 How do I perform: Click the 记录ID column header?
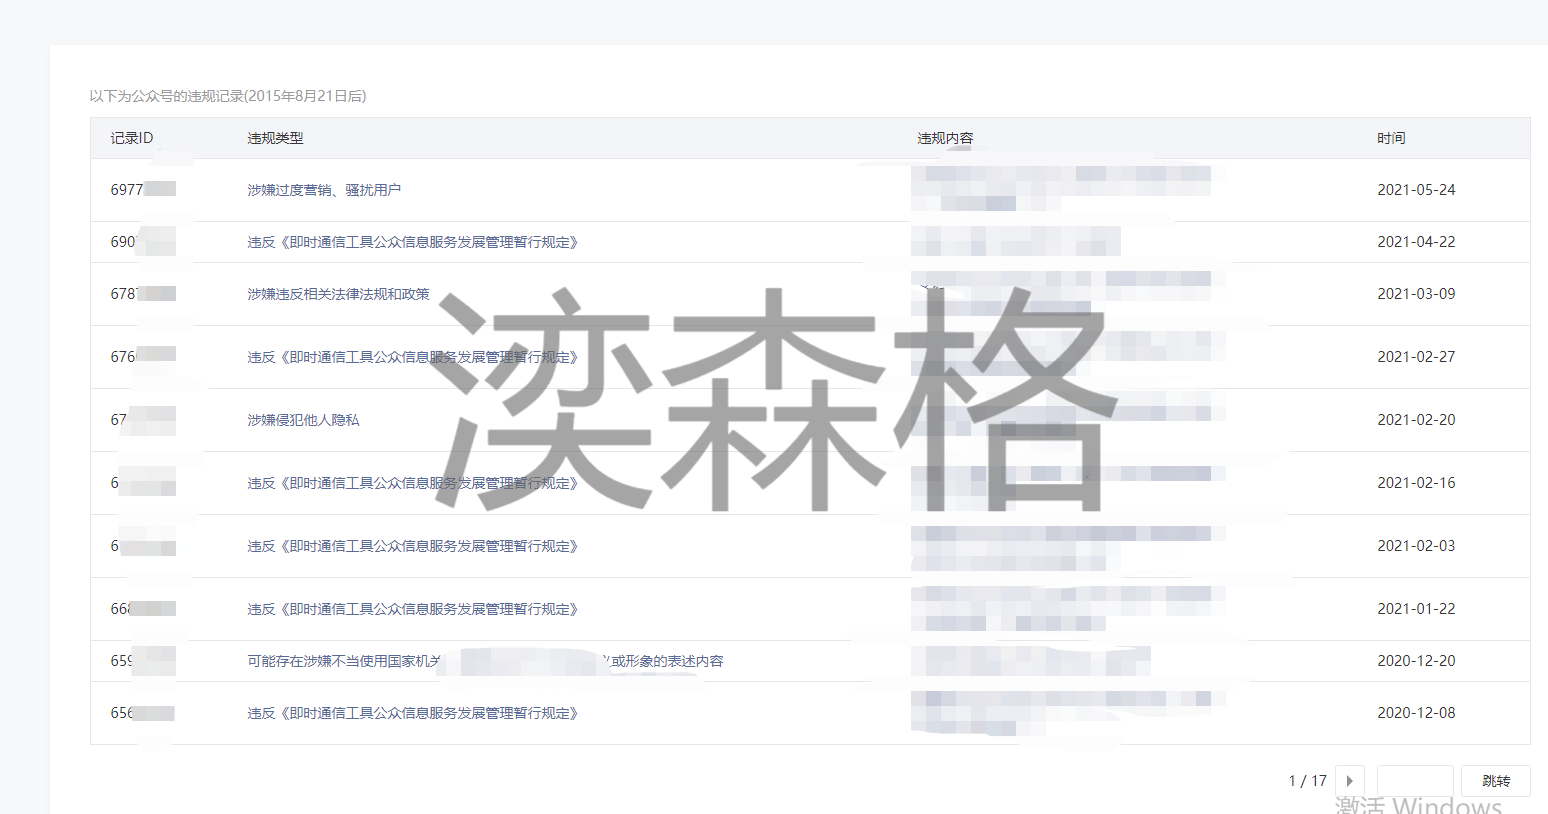pos(132,138)
